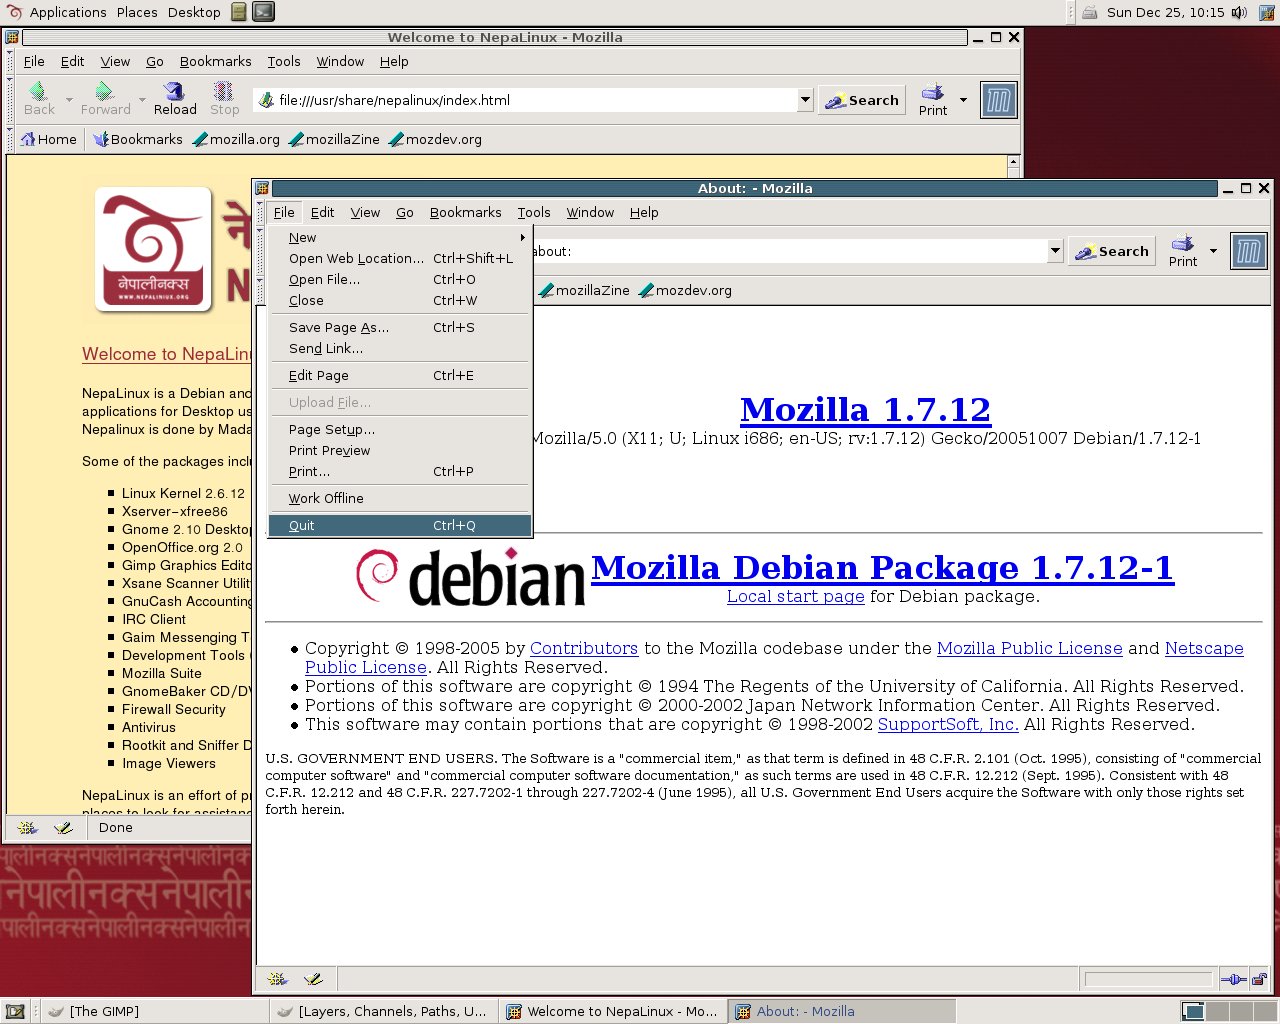This screenshot has width=1280, height=1024.
Task: Choose Save Page As in the File menu
Action: (400, 327)
